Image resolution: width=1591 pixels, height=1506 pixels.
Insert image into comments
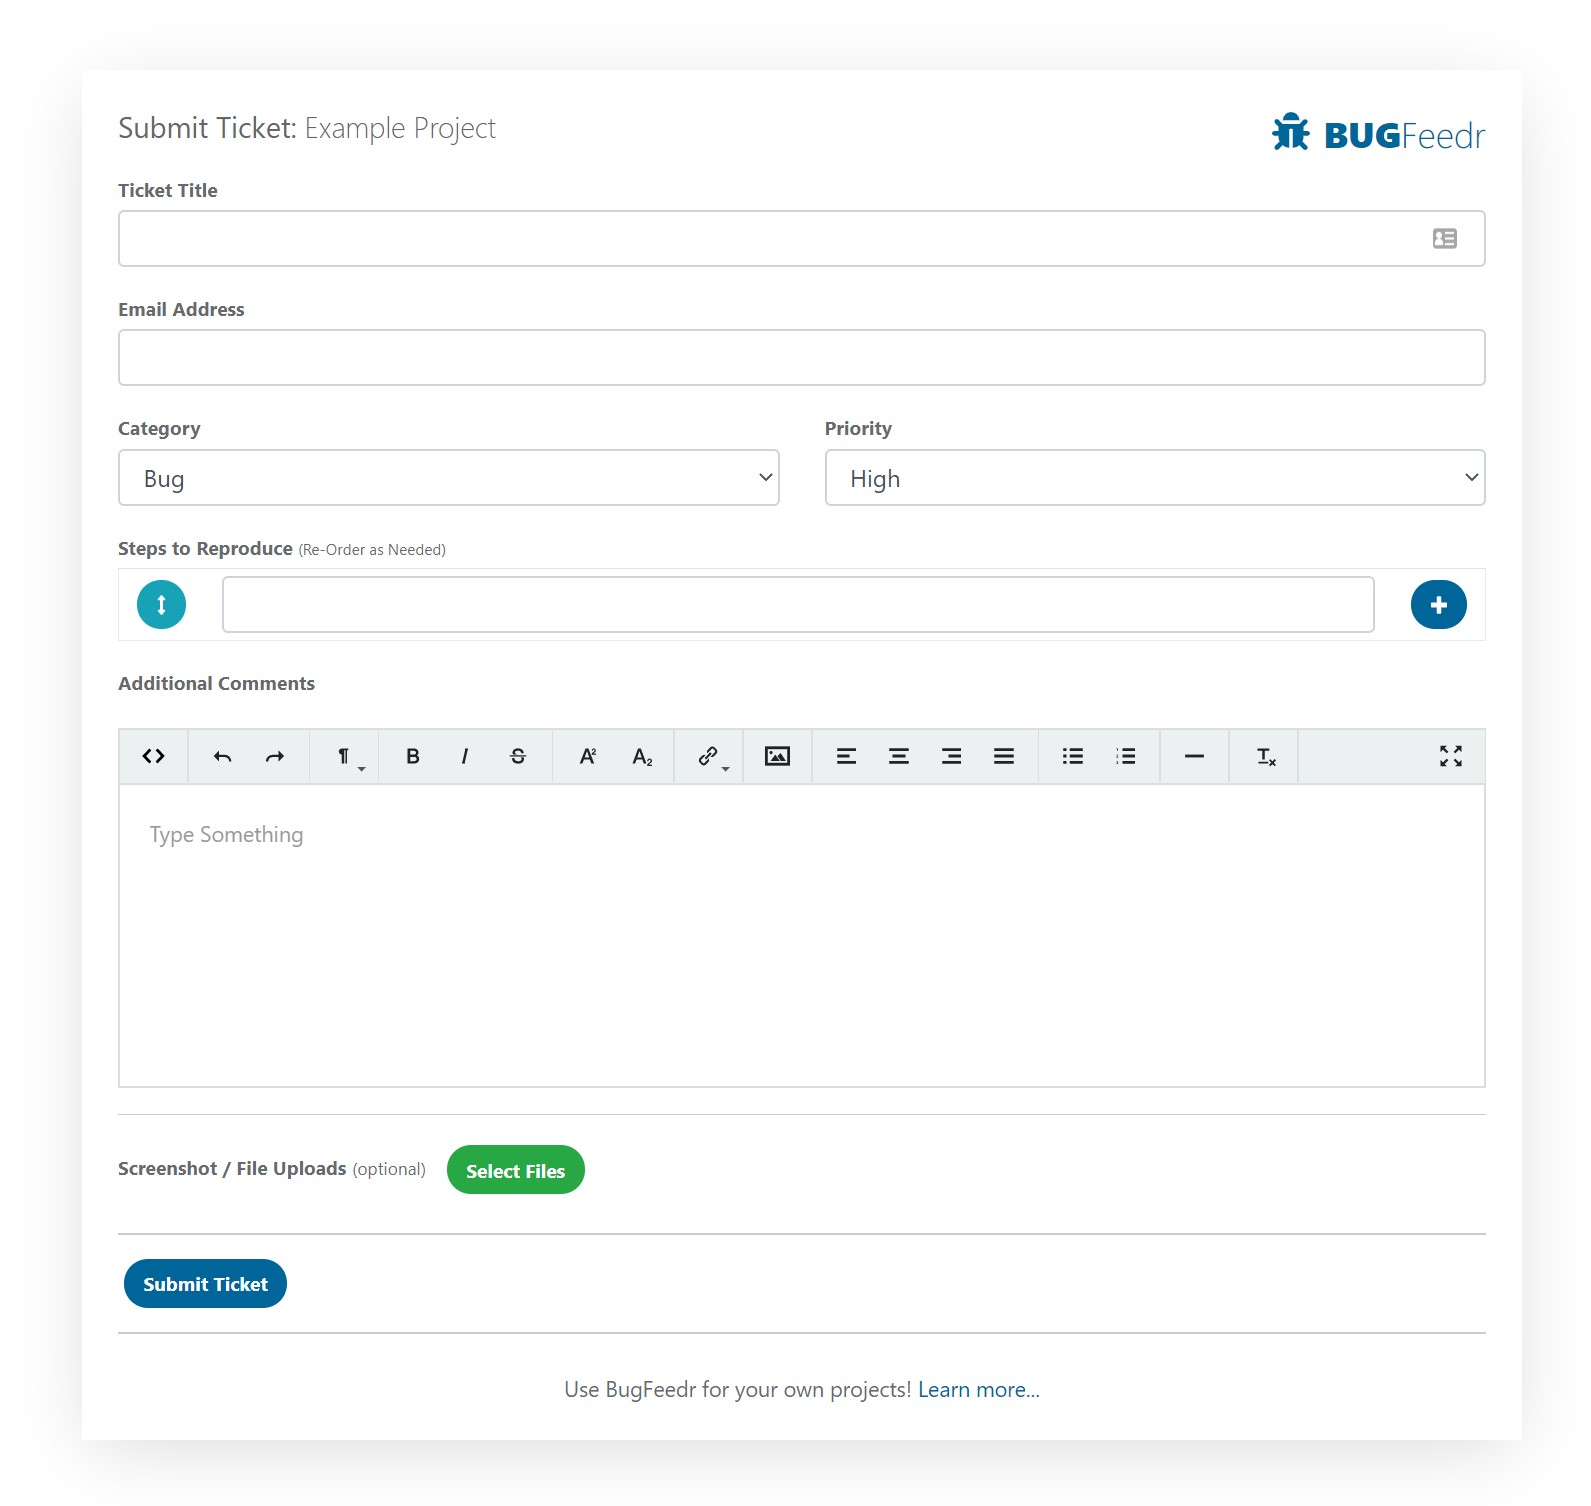[777, 756]
